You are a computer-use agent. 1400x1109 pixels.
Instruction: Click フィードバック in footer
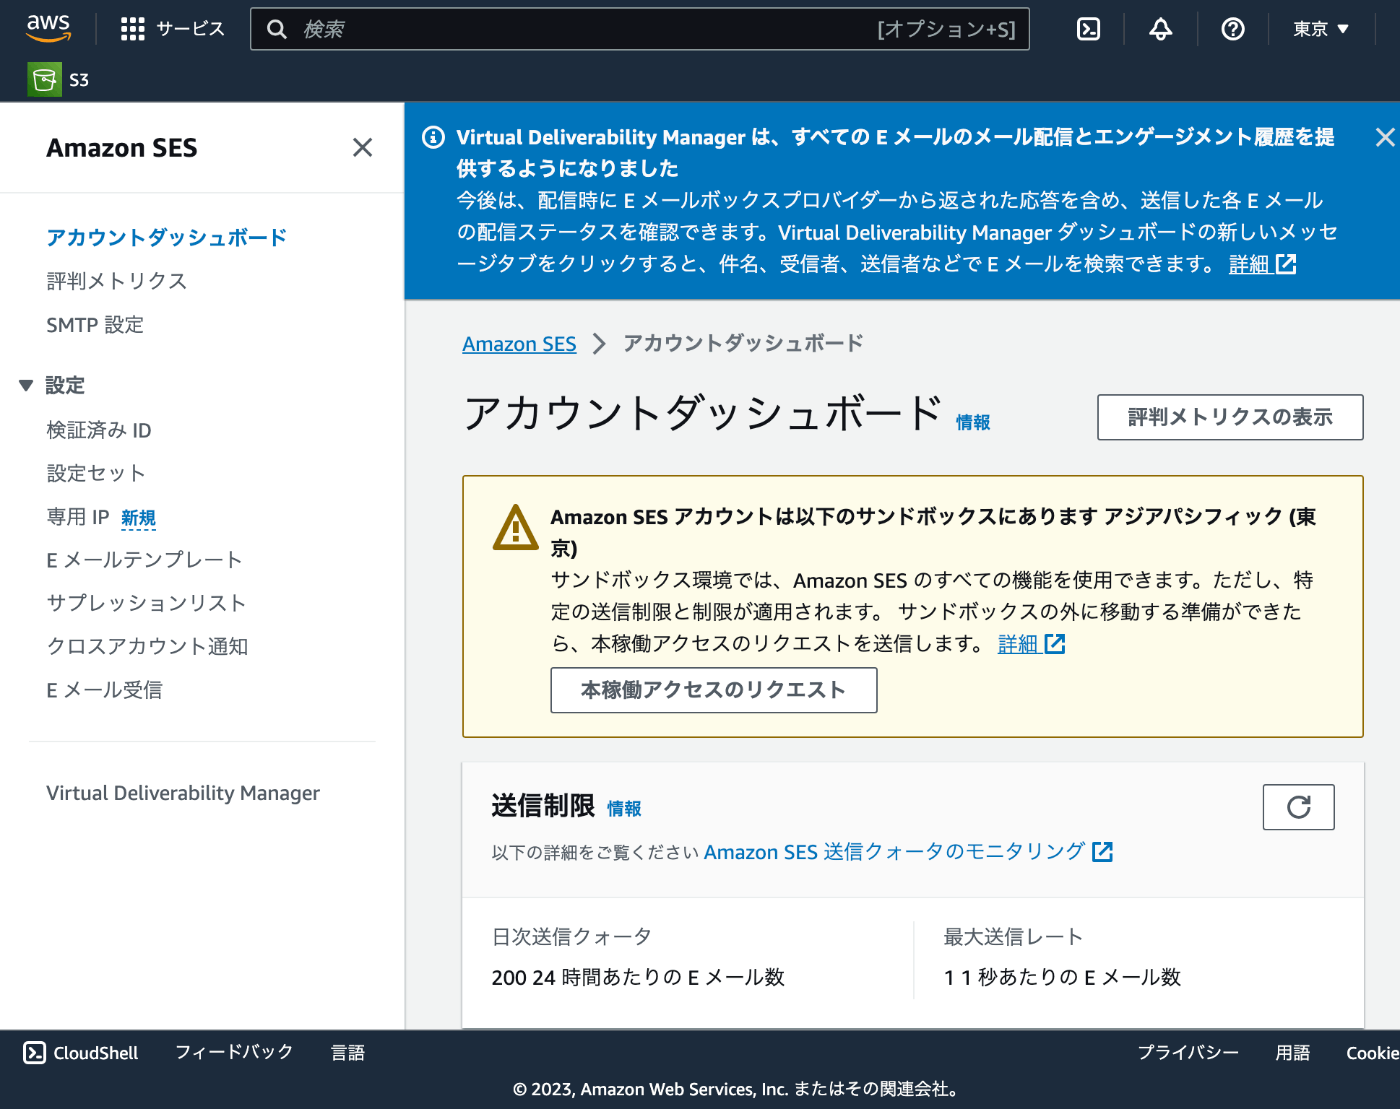pos(234,1052)
